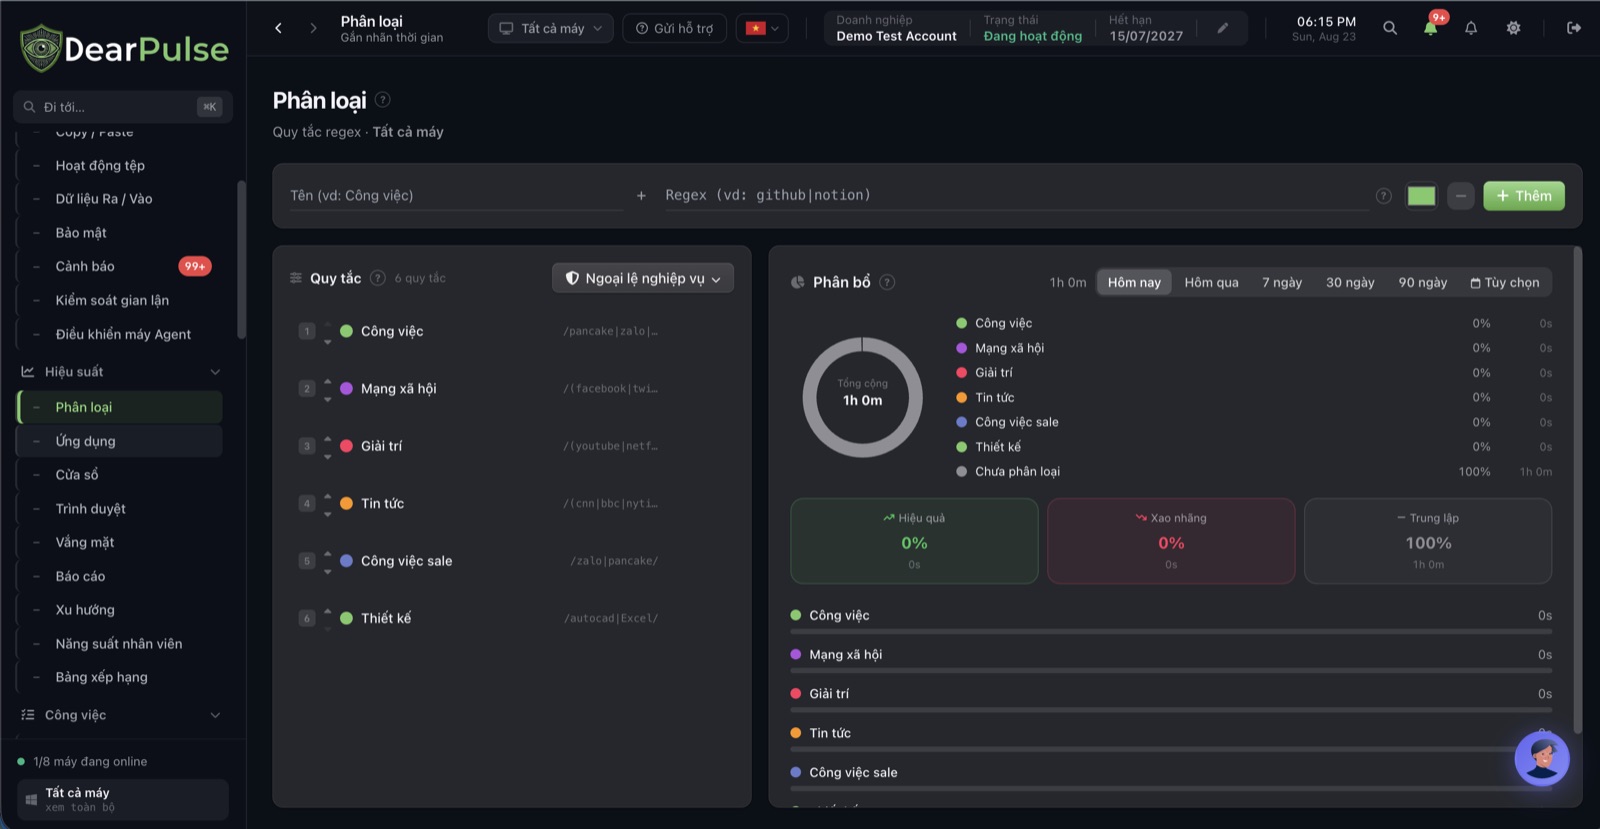Click the forward navigation arrow
The height and width of the screenshot is (829, 1600).
point(313,28)
